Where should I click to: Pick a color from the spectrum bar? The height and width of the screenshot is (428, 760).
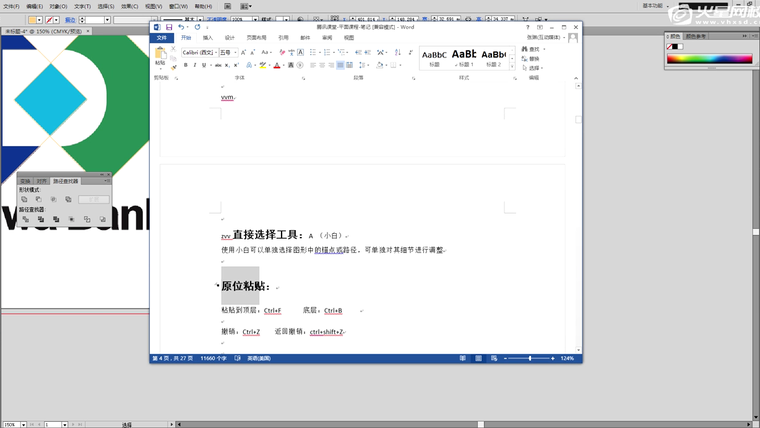pyautogui.click(x=708, y=59)
